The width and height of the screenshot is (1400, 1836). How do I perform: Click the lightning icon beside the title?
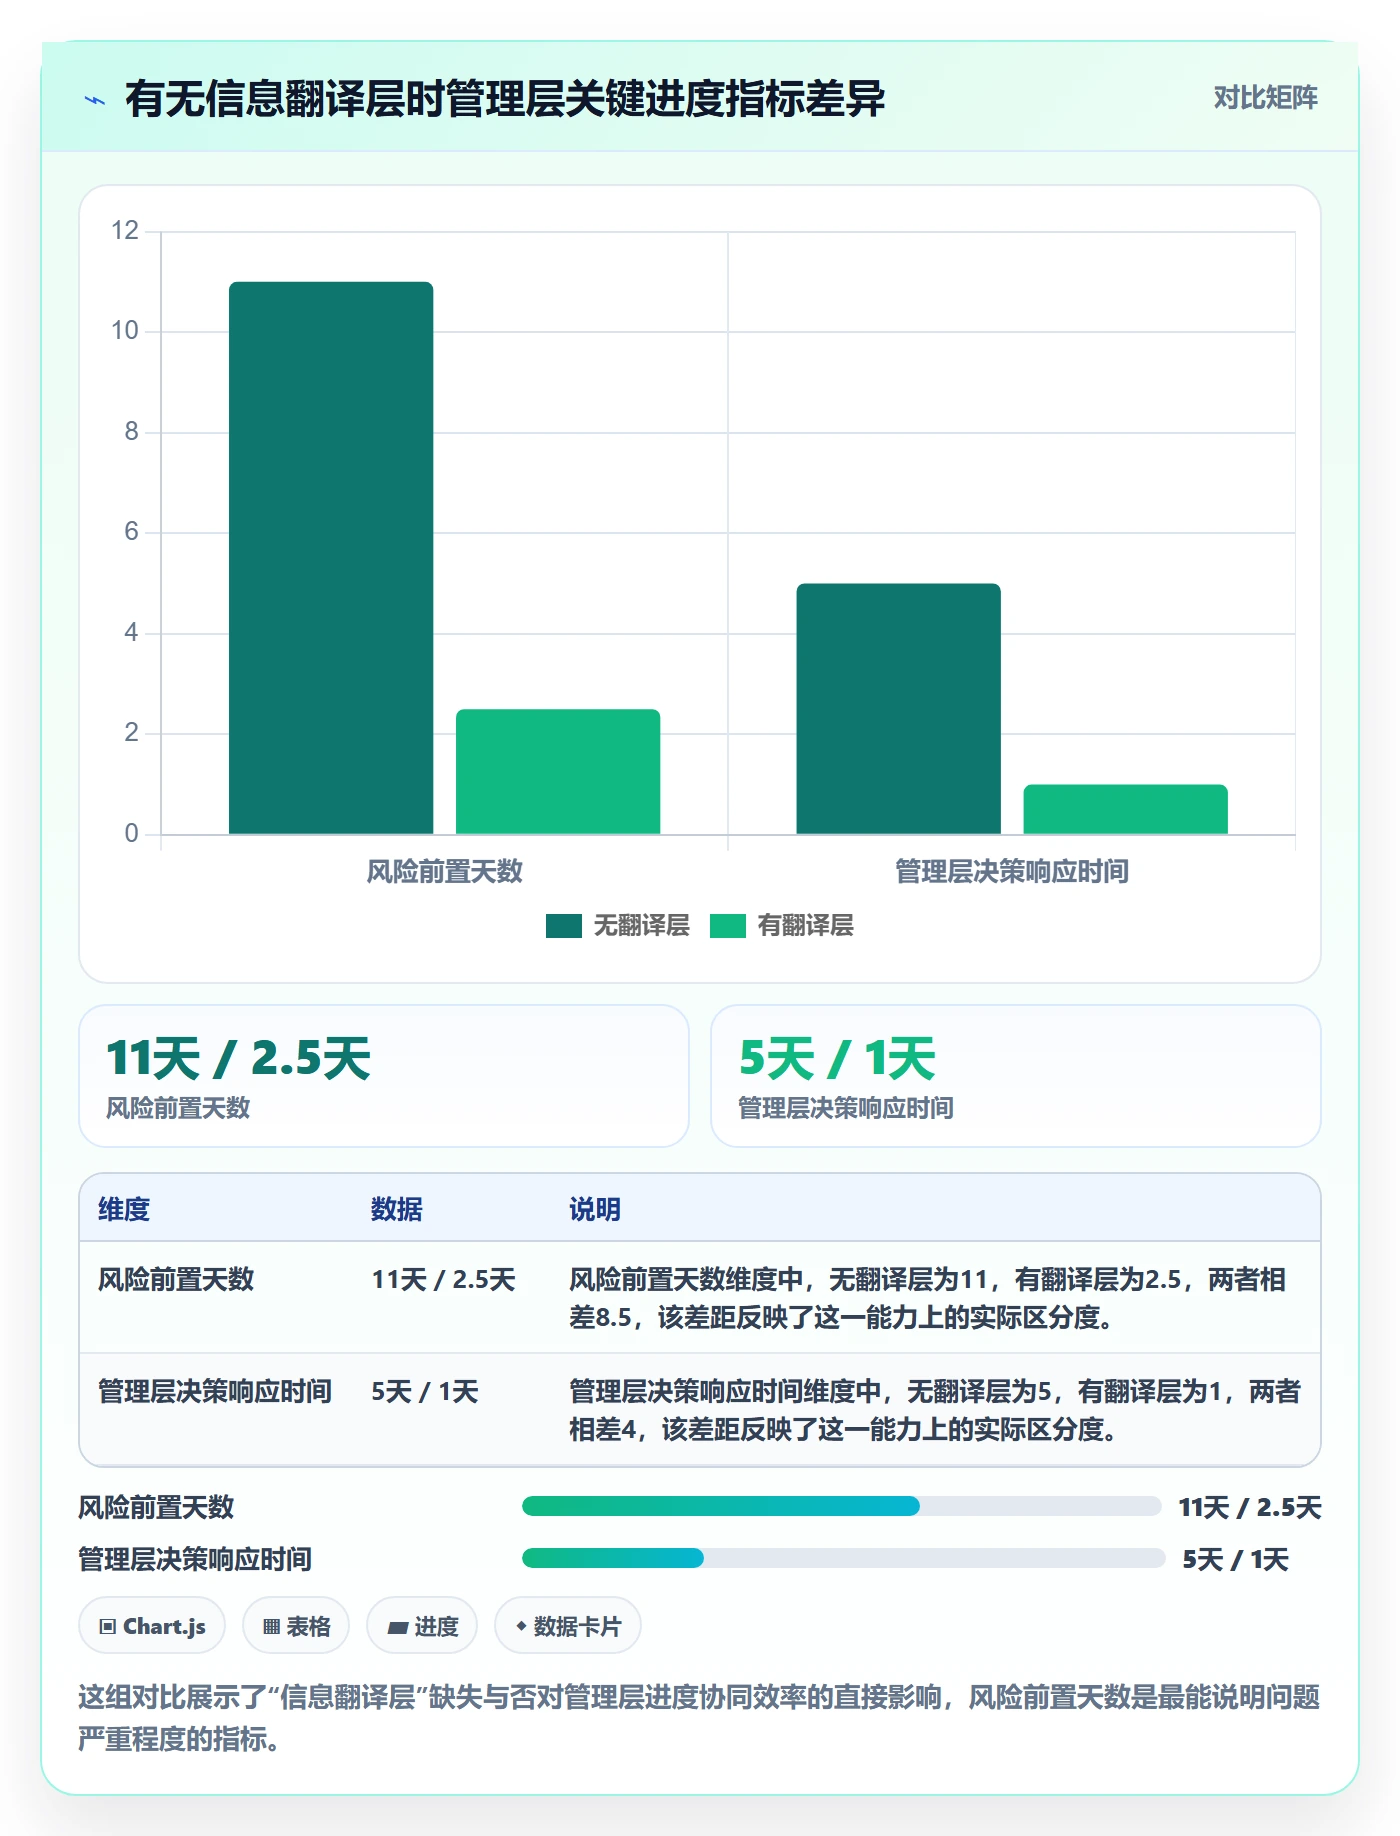point(95,100)
